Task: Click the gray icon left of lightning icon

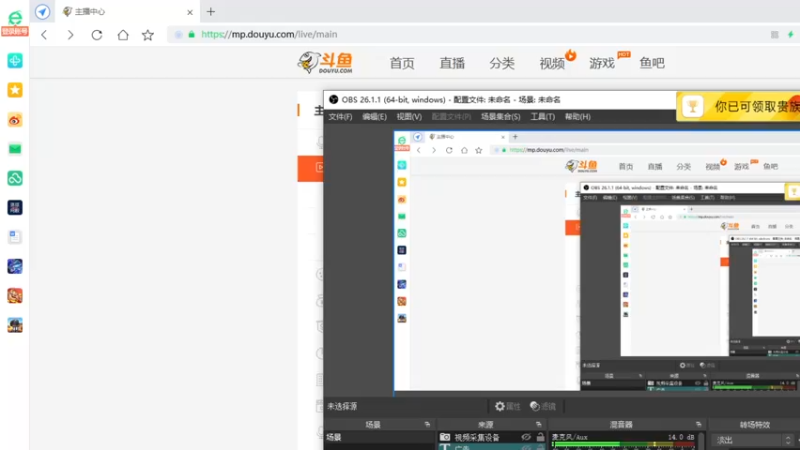Action: [774, 35]
